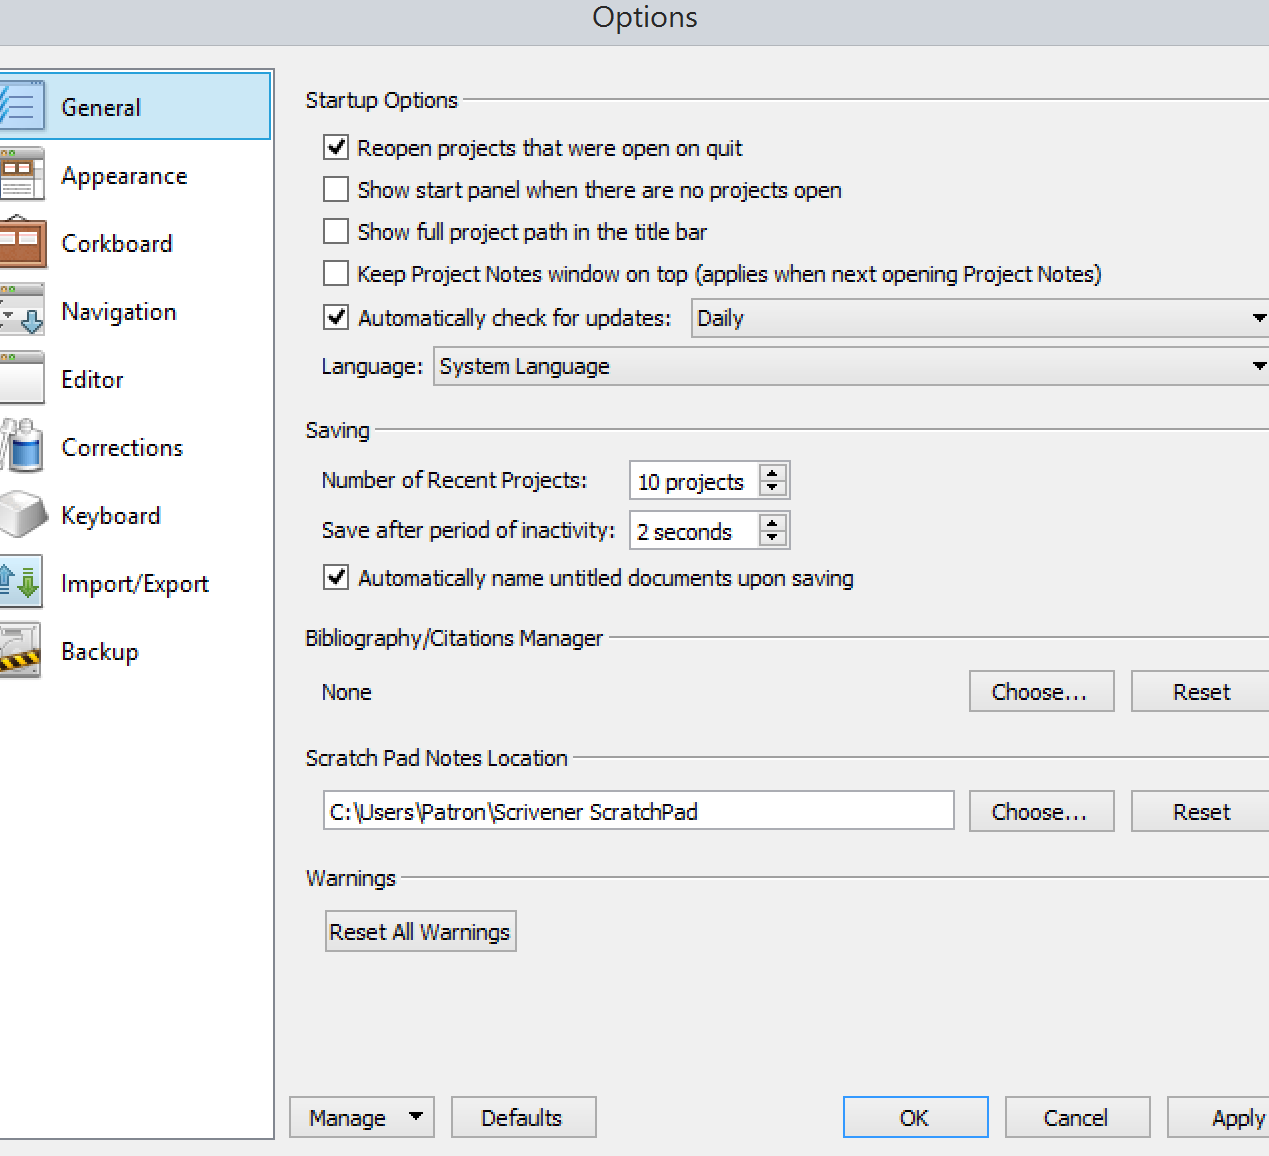Expand the System Language dropdown
Viewport: 1269px width, 1156px height.
coord(850,366)
